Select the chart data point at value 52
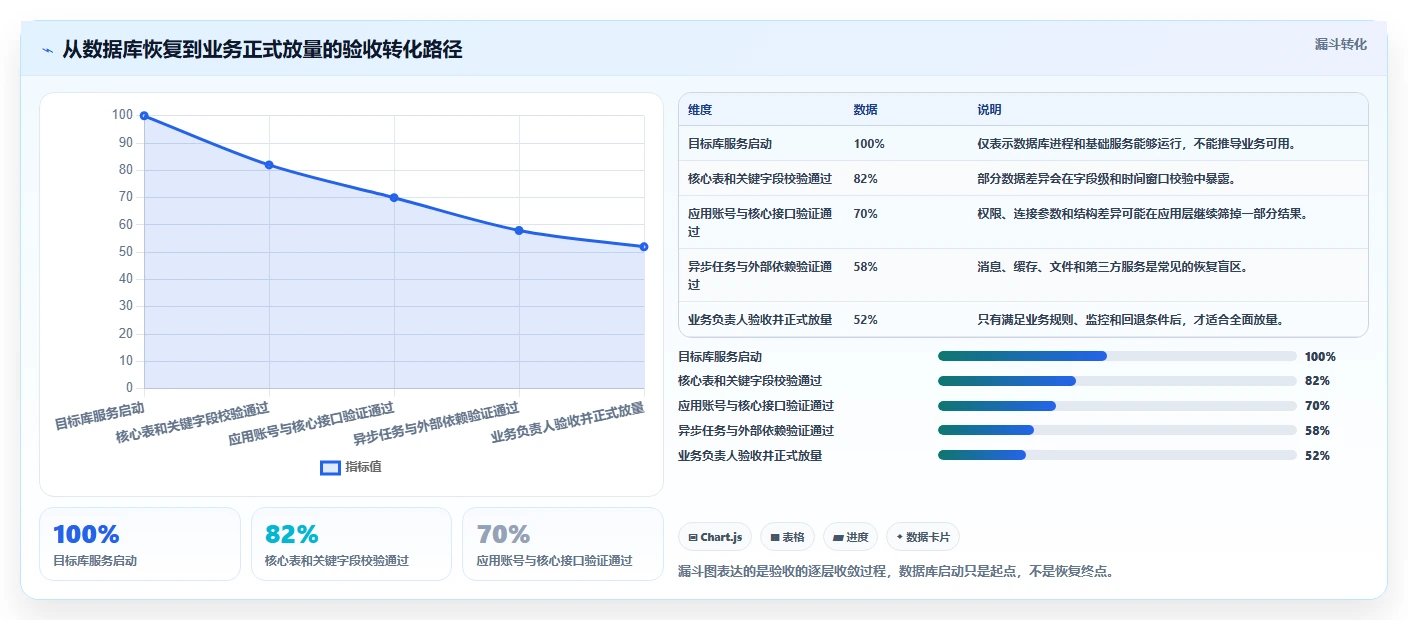Image resolution: width=1408 pixels, height=620 pixels. pos(644,247)
